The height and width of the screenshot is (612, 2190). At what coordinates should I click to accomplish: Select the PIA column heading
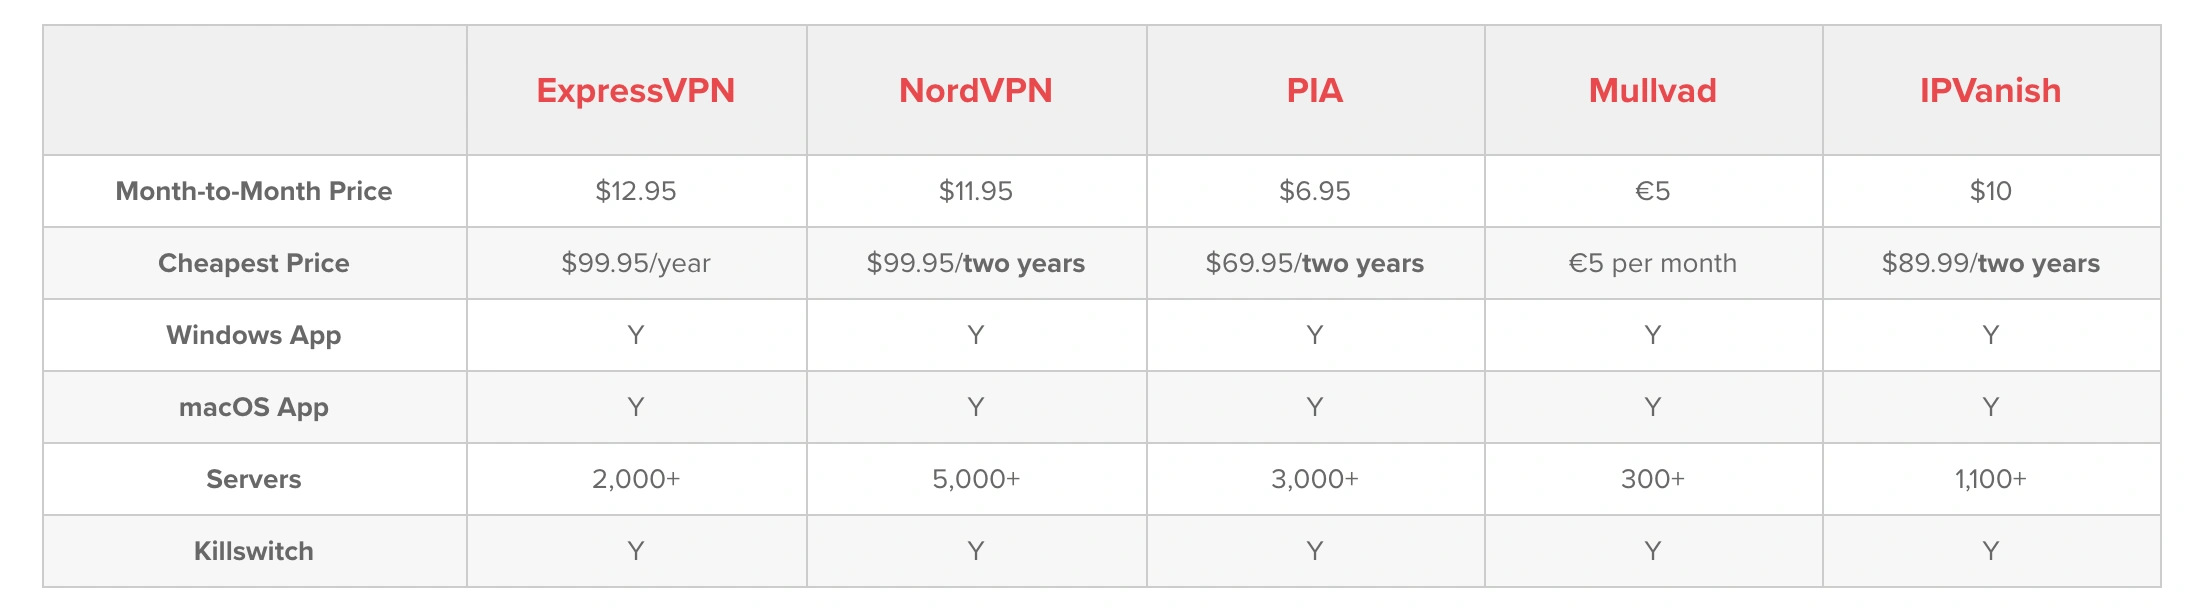pos(1315,91)
